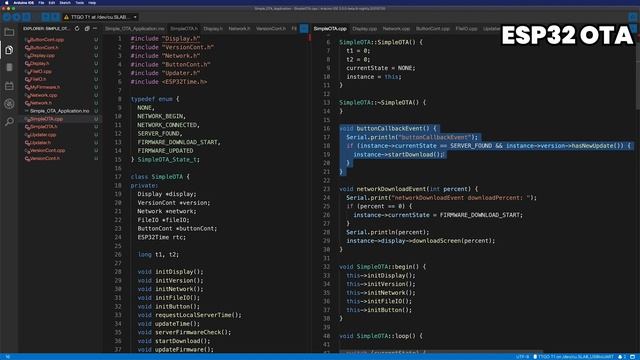Open the Sketchbook folder icon in sidebar
The width and height of the screenshot is (640, 360).
click(x=9, y=32)
